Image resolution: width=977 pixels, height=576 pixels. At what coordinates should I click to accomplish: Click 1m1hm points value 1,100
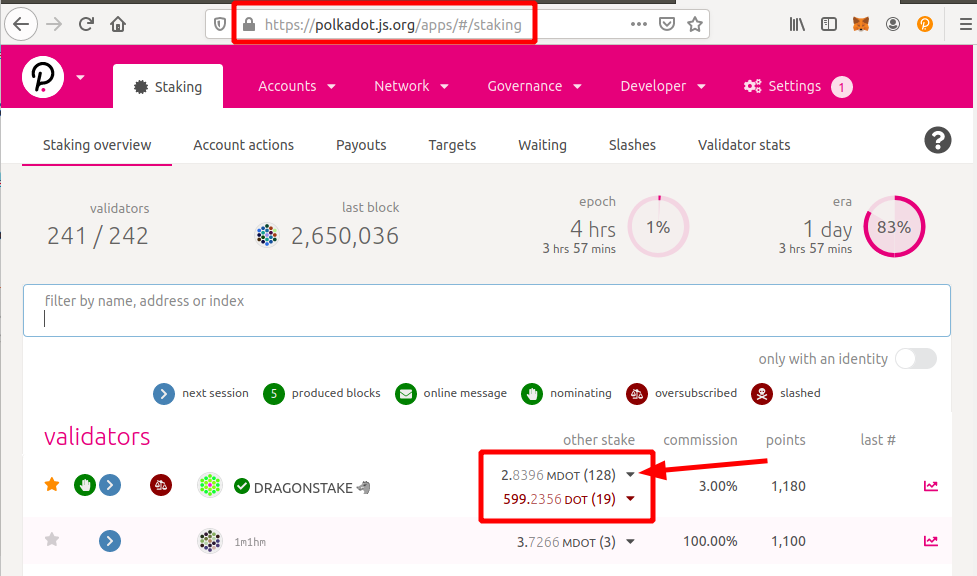[x=788, y=541]
